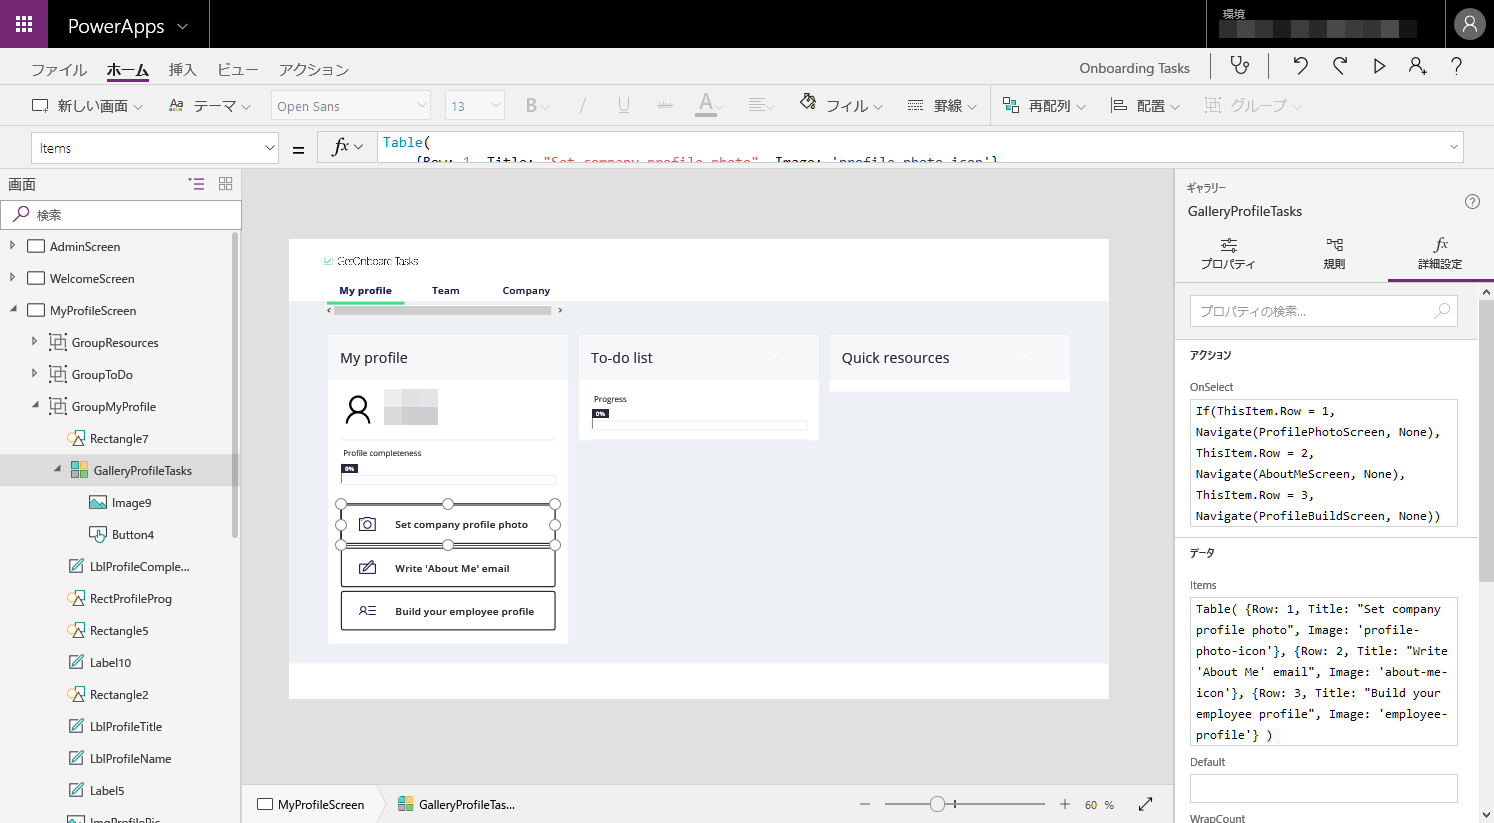
Task: Preview the app with Play icon
Action: point(1379,66)
